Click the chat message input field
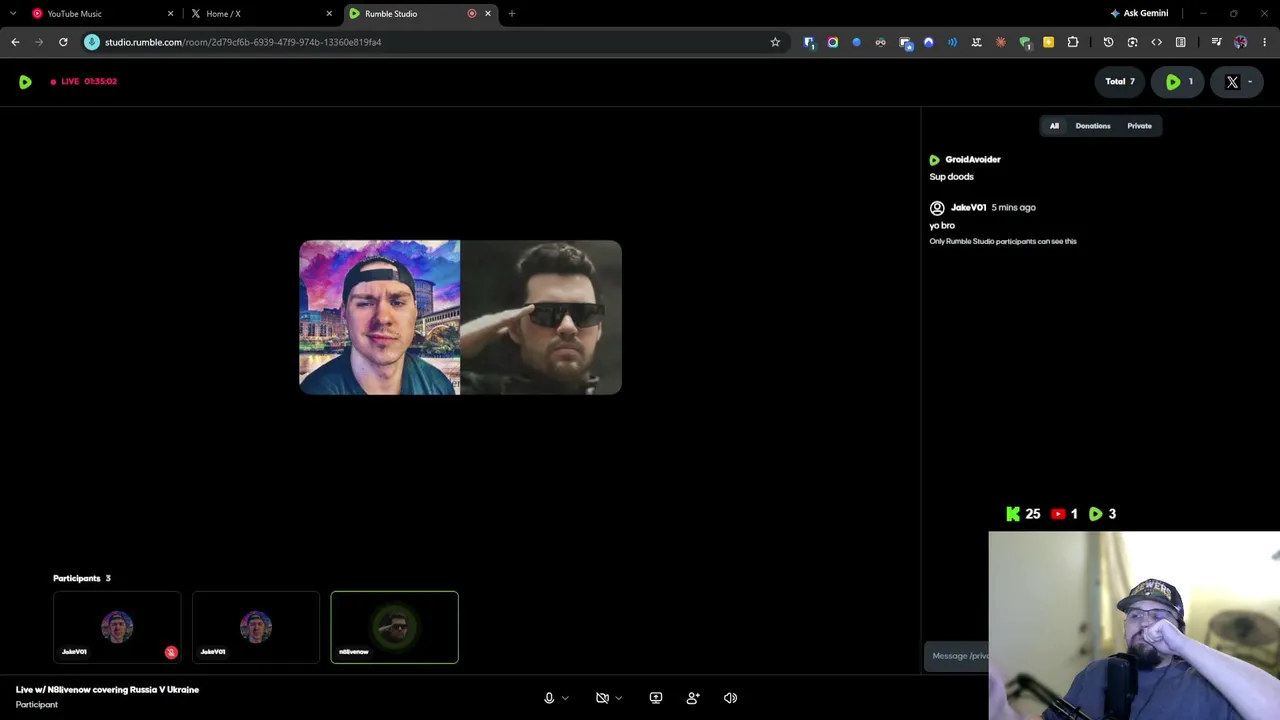Viewport: 1280px width, 720px height. (x=957, y=656)
